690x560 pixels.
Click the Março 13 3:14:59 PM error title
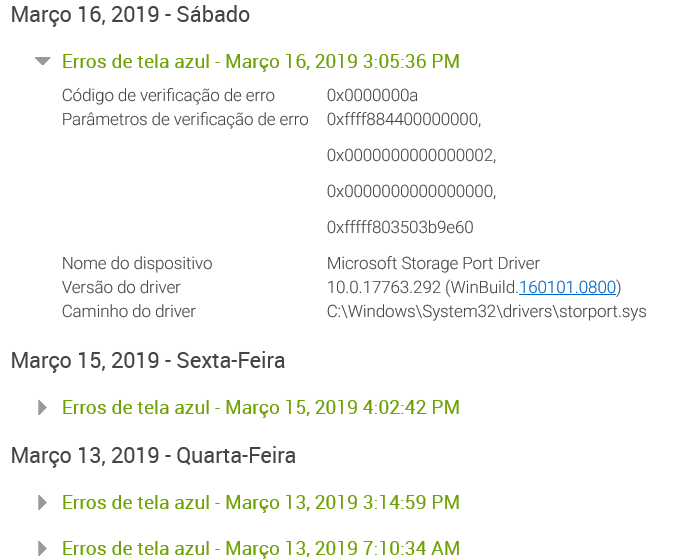coord(261,503)
